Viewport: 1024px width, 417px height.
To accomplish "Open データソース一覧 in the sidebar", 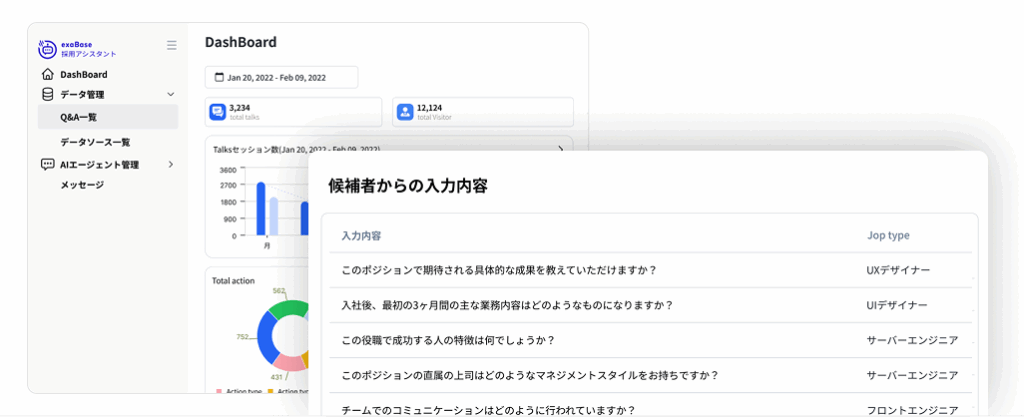I will [95, 142].
